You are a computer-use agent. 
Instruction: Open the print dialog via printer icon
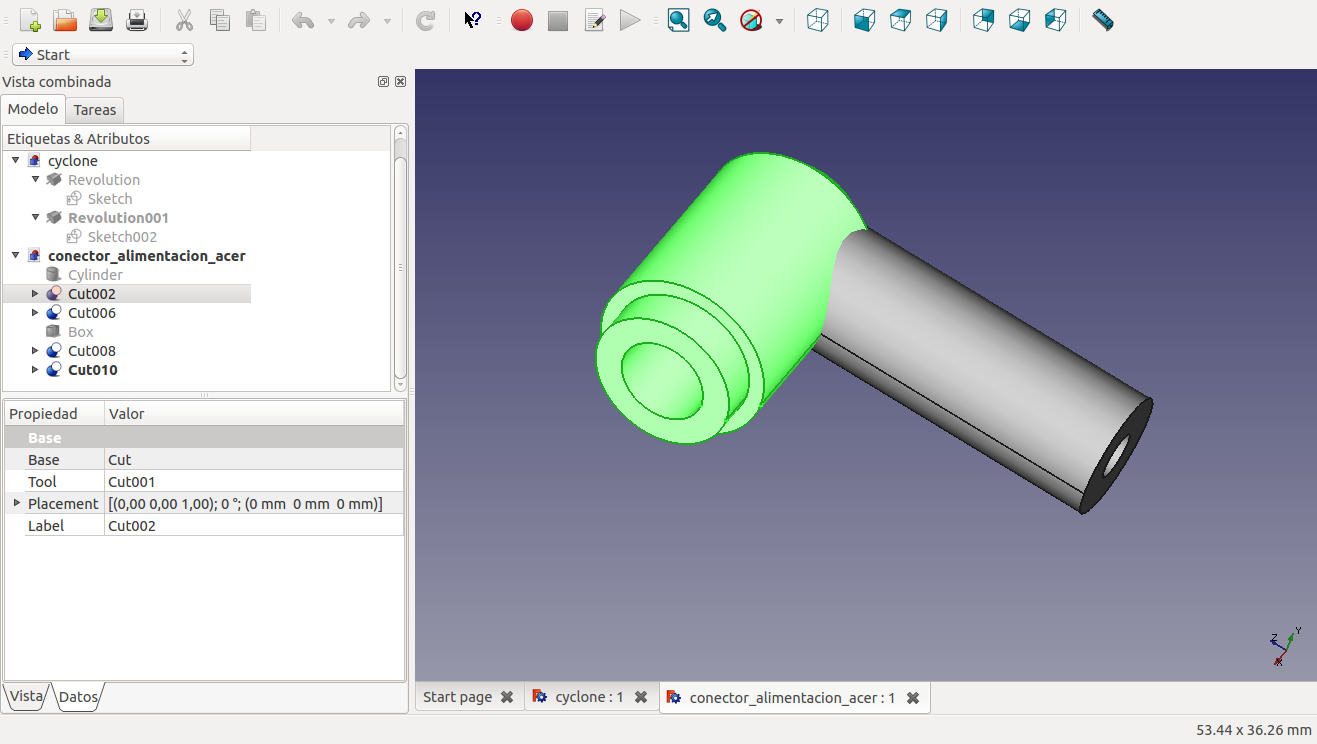[x=137, y=20]
